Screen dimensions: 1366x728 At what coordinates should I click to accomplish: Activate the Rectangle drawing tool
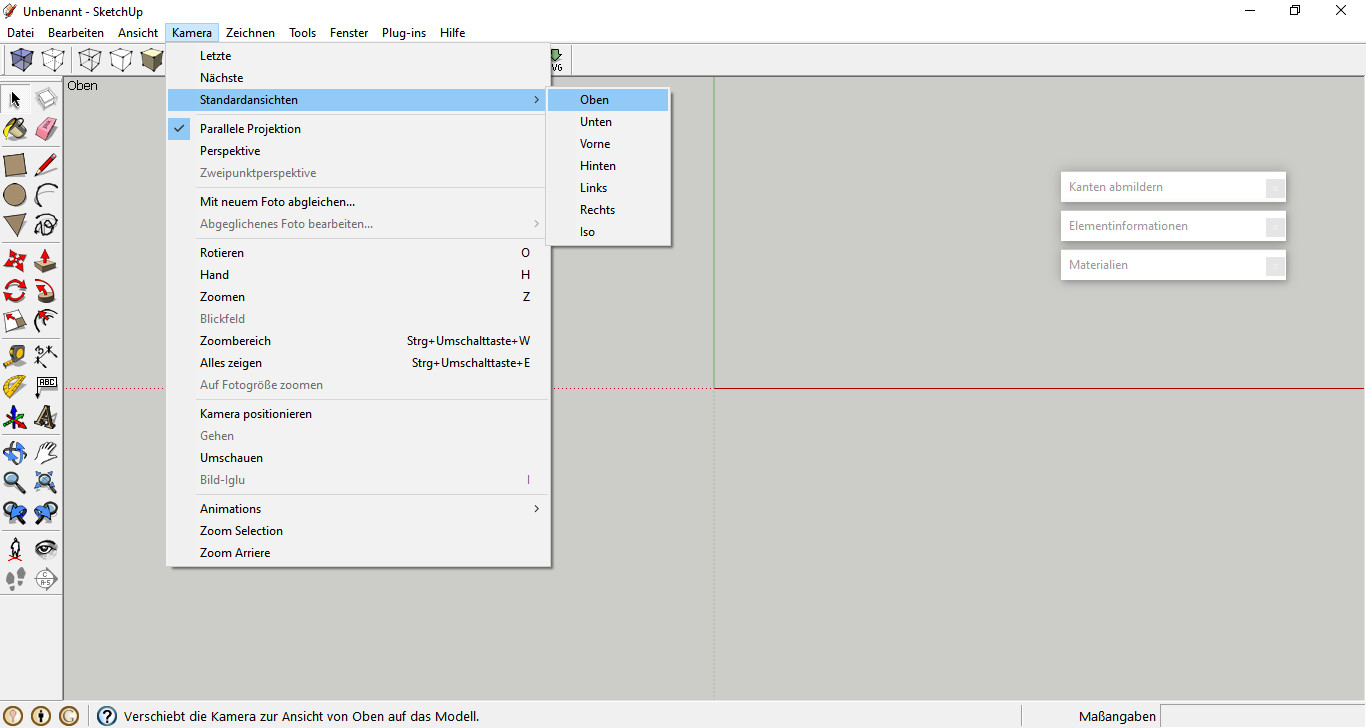coord(15,165)
